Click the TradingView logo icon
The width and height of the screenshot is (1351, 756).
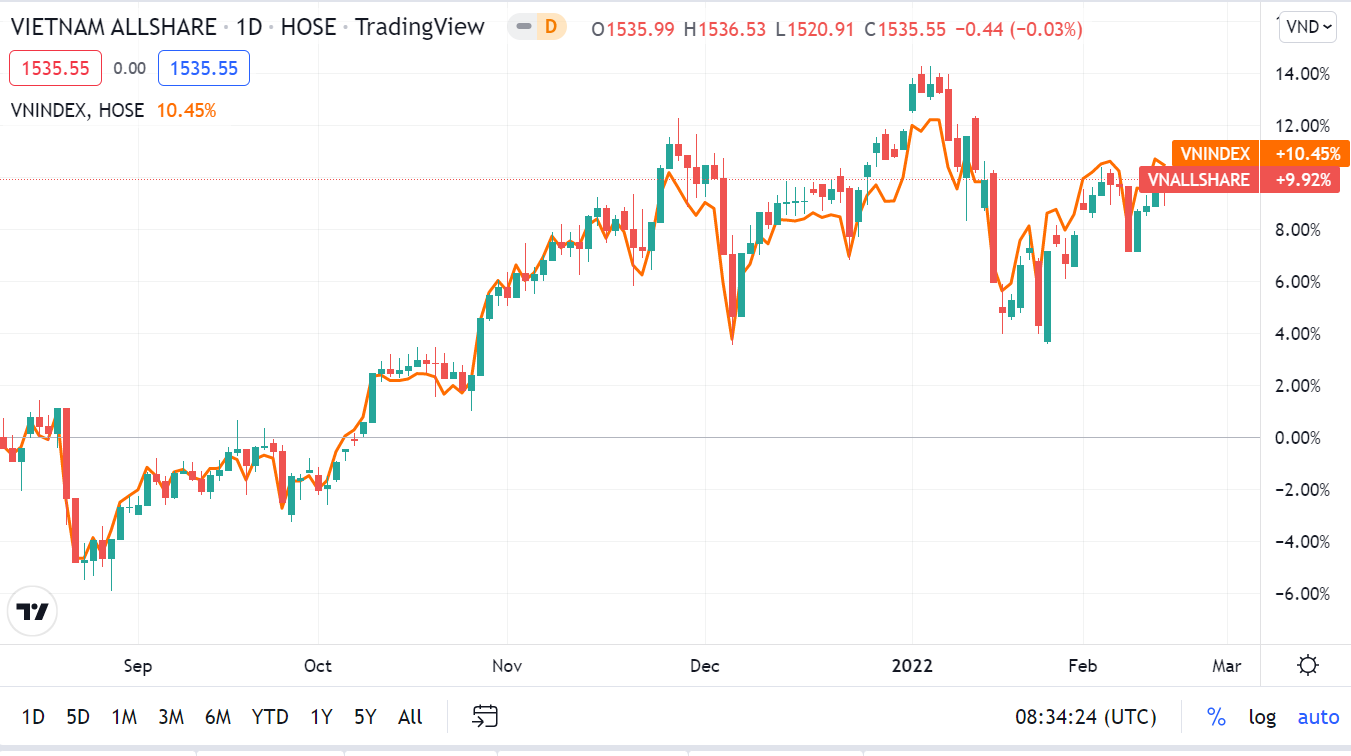(32, 611)
